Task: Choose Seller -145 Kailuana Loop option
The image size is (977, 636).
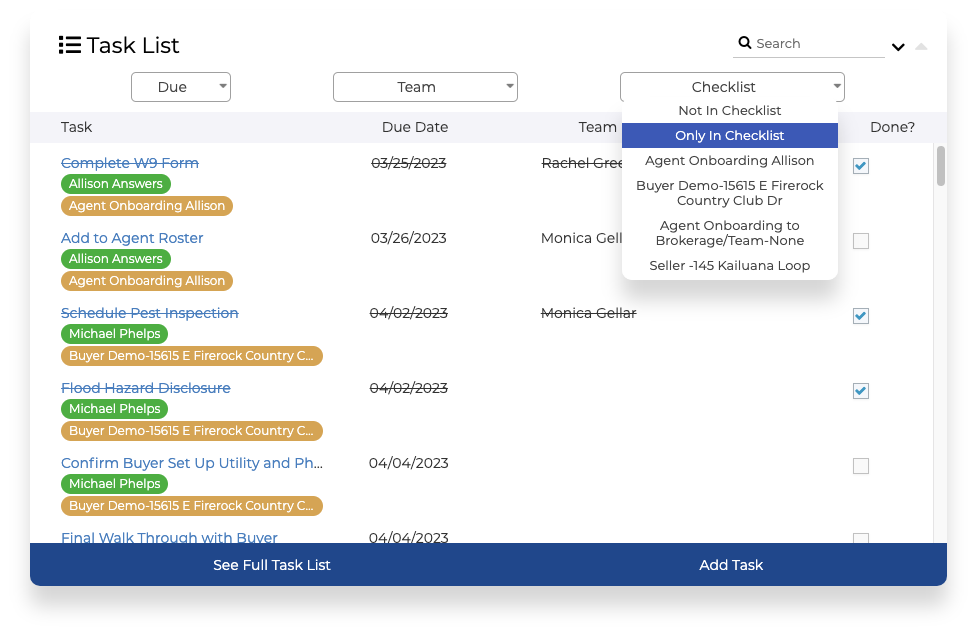Action: point(730,266)
